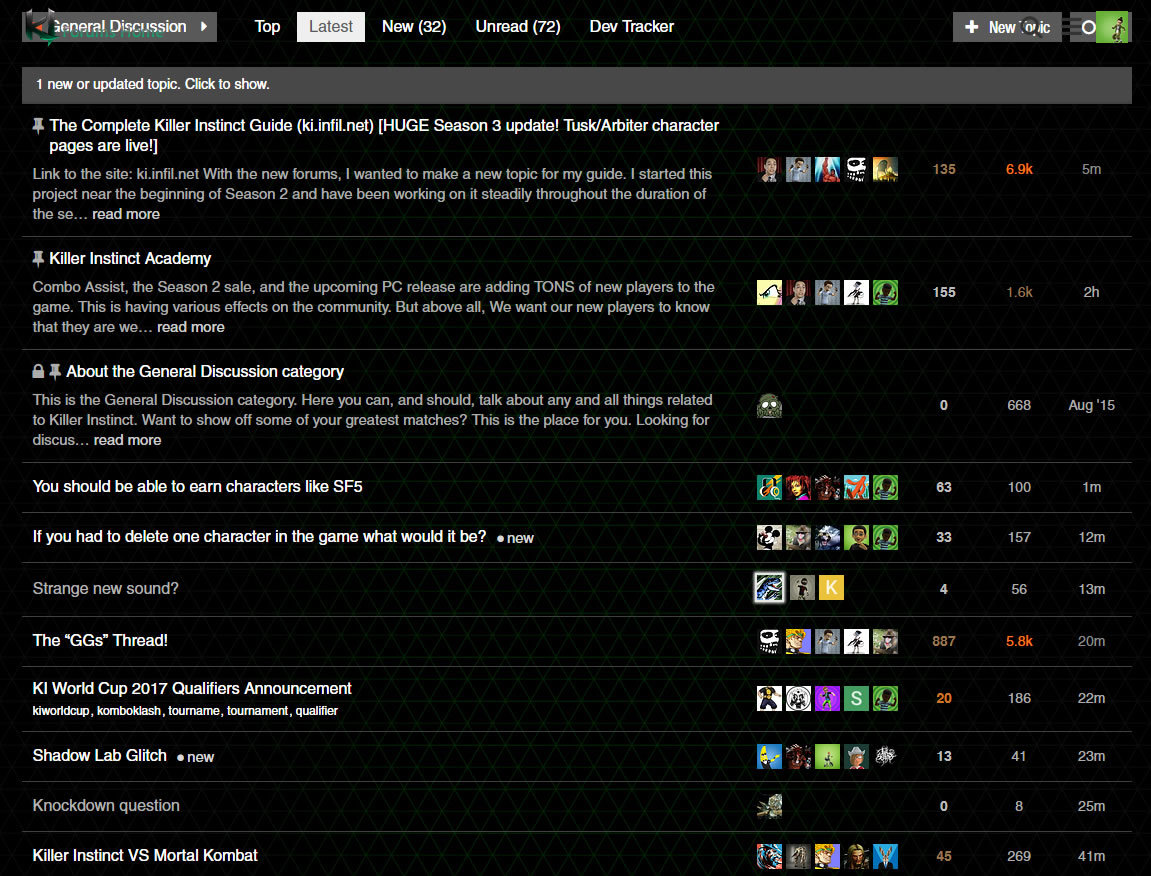Open the Dev Tracker tab
Image resolution: width=1151 pixels, height=876 pixels.
pyautogui.click(x=631, y=27)
